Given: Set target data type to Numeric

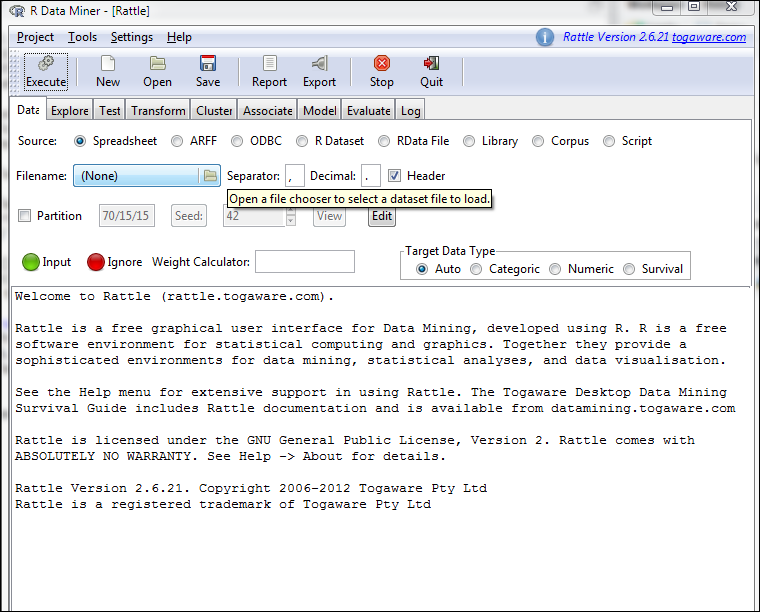Looking at the screenshot, I should (x=555, y=269).
